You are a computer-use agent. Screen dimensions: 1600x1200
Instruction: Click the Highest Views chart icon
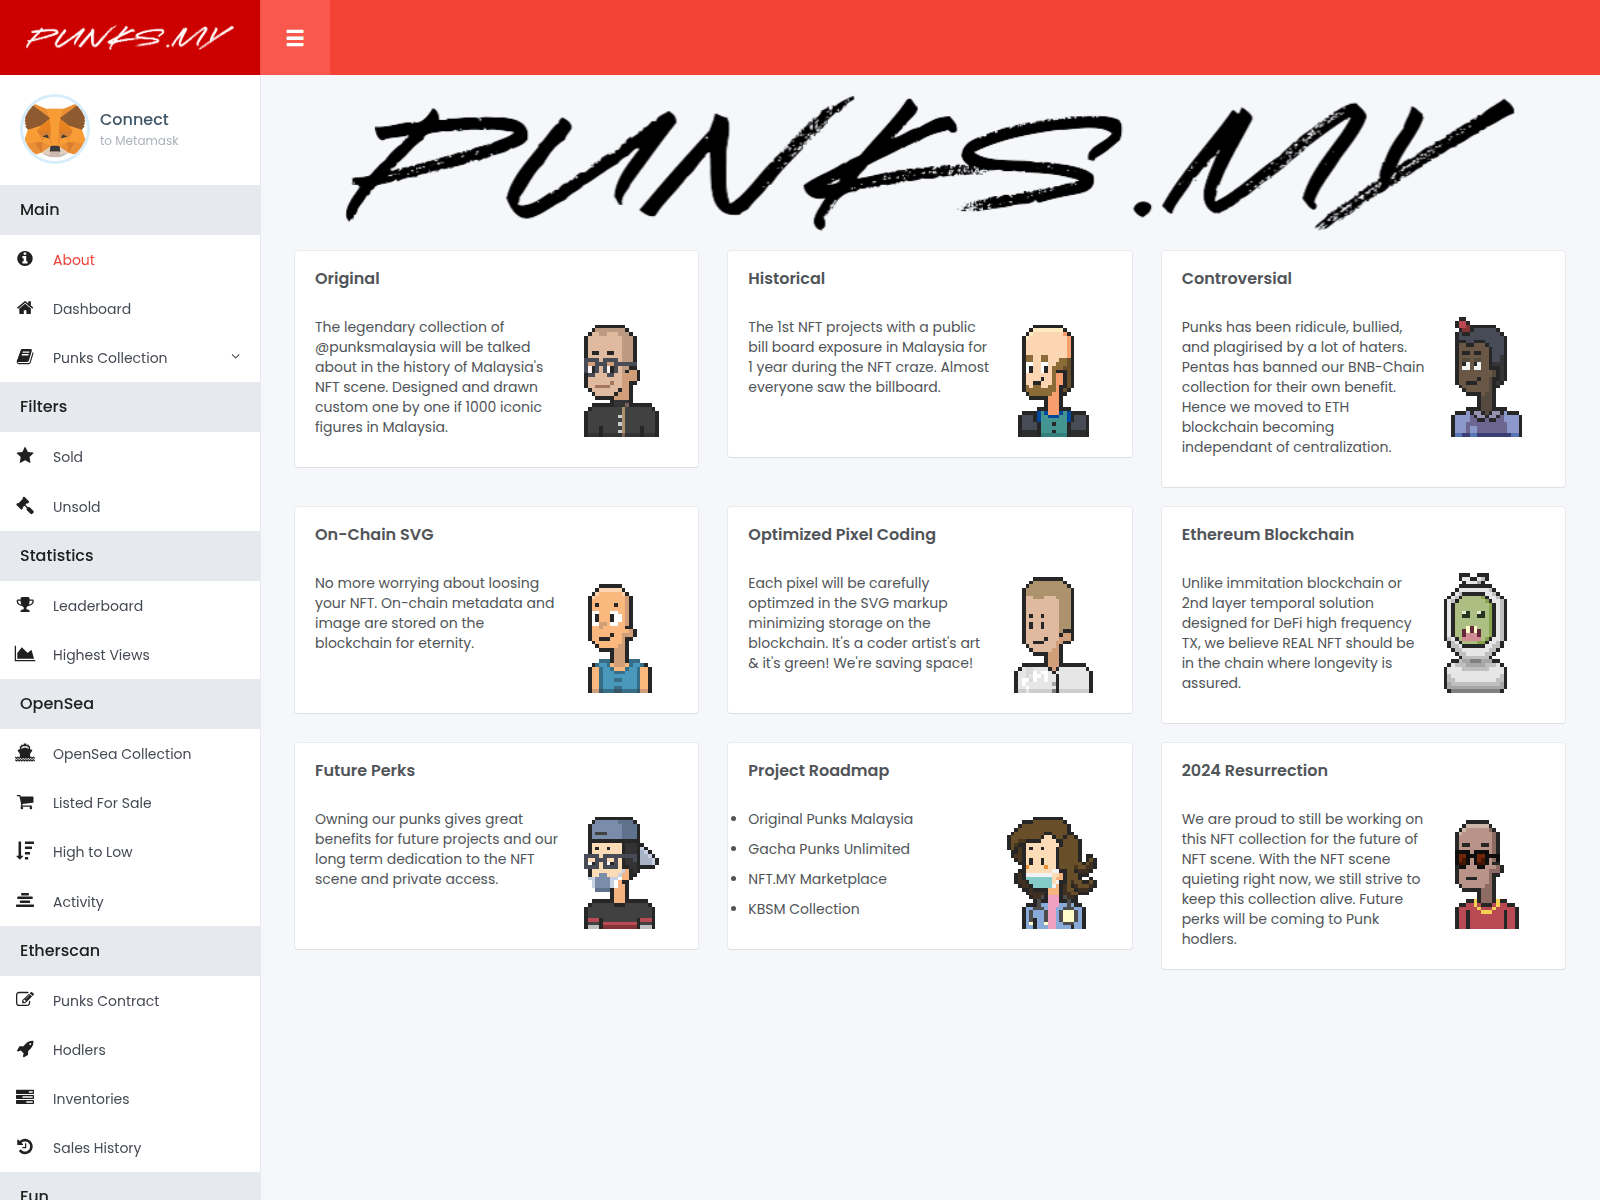25,654
